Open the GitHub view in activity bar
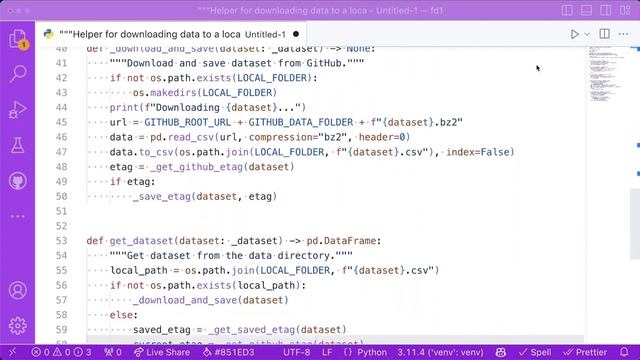The image size is (640, 360). 18,181
